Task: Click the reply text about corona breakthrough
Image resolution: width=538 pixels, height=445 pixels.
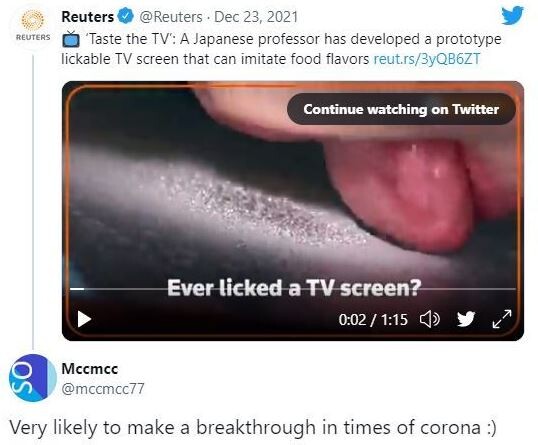Action: [x=253, y=428]
